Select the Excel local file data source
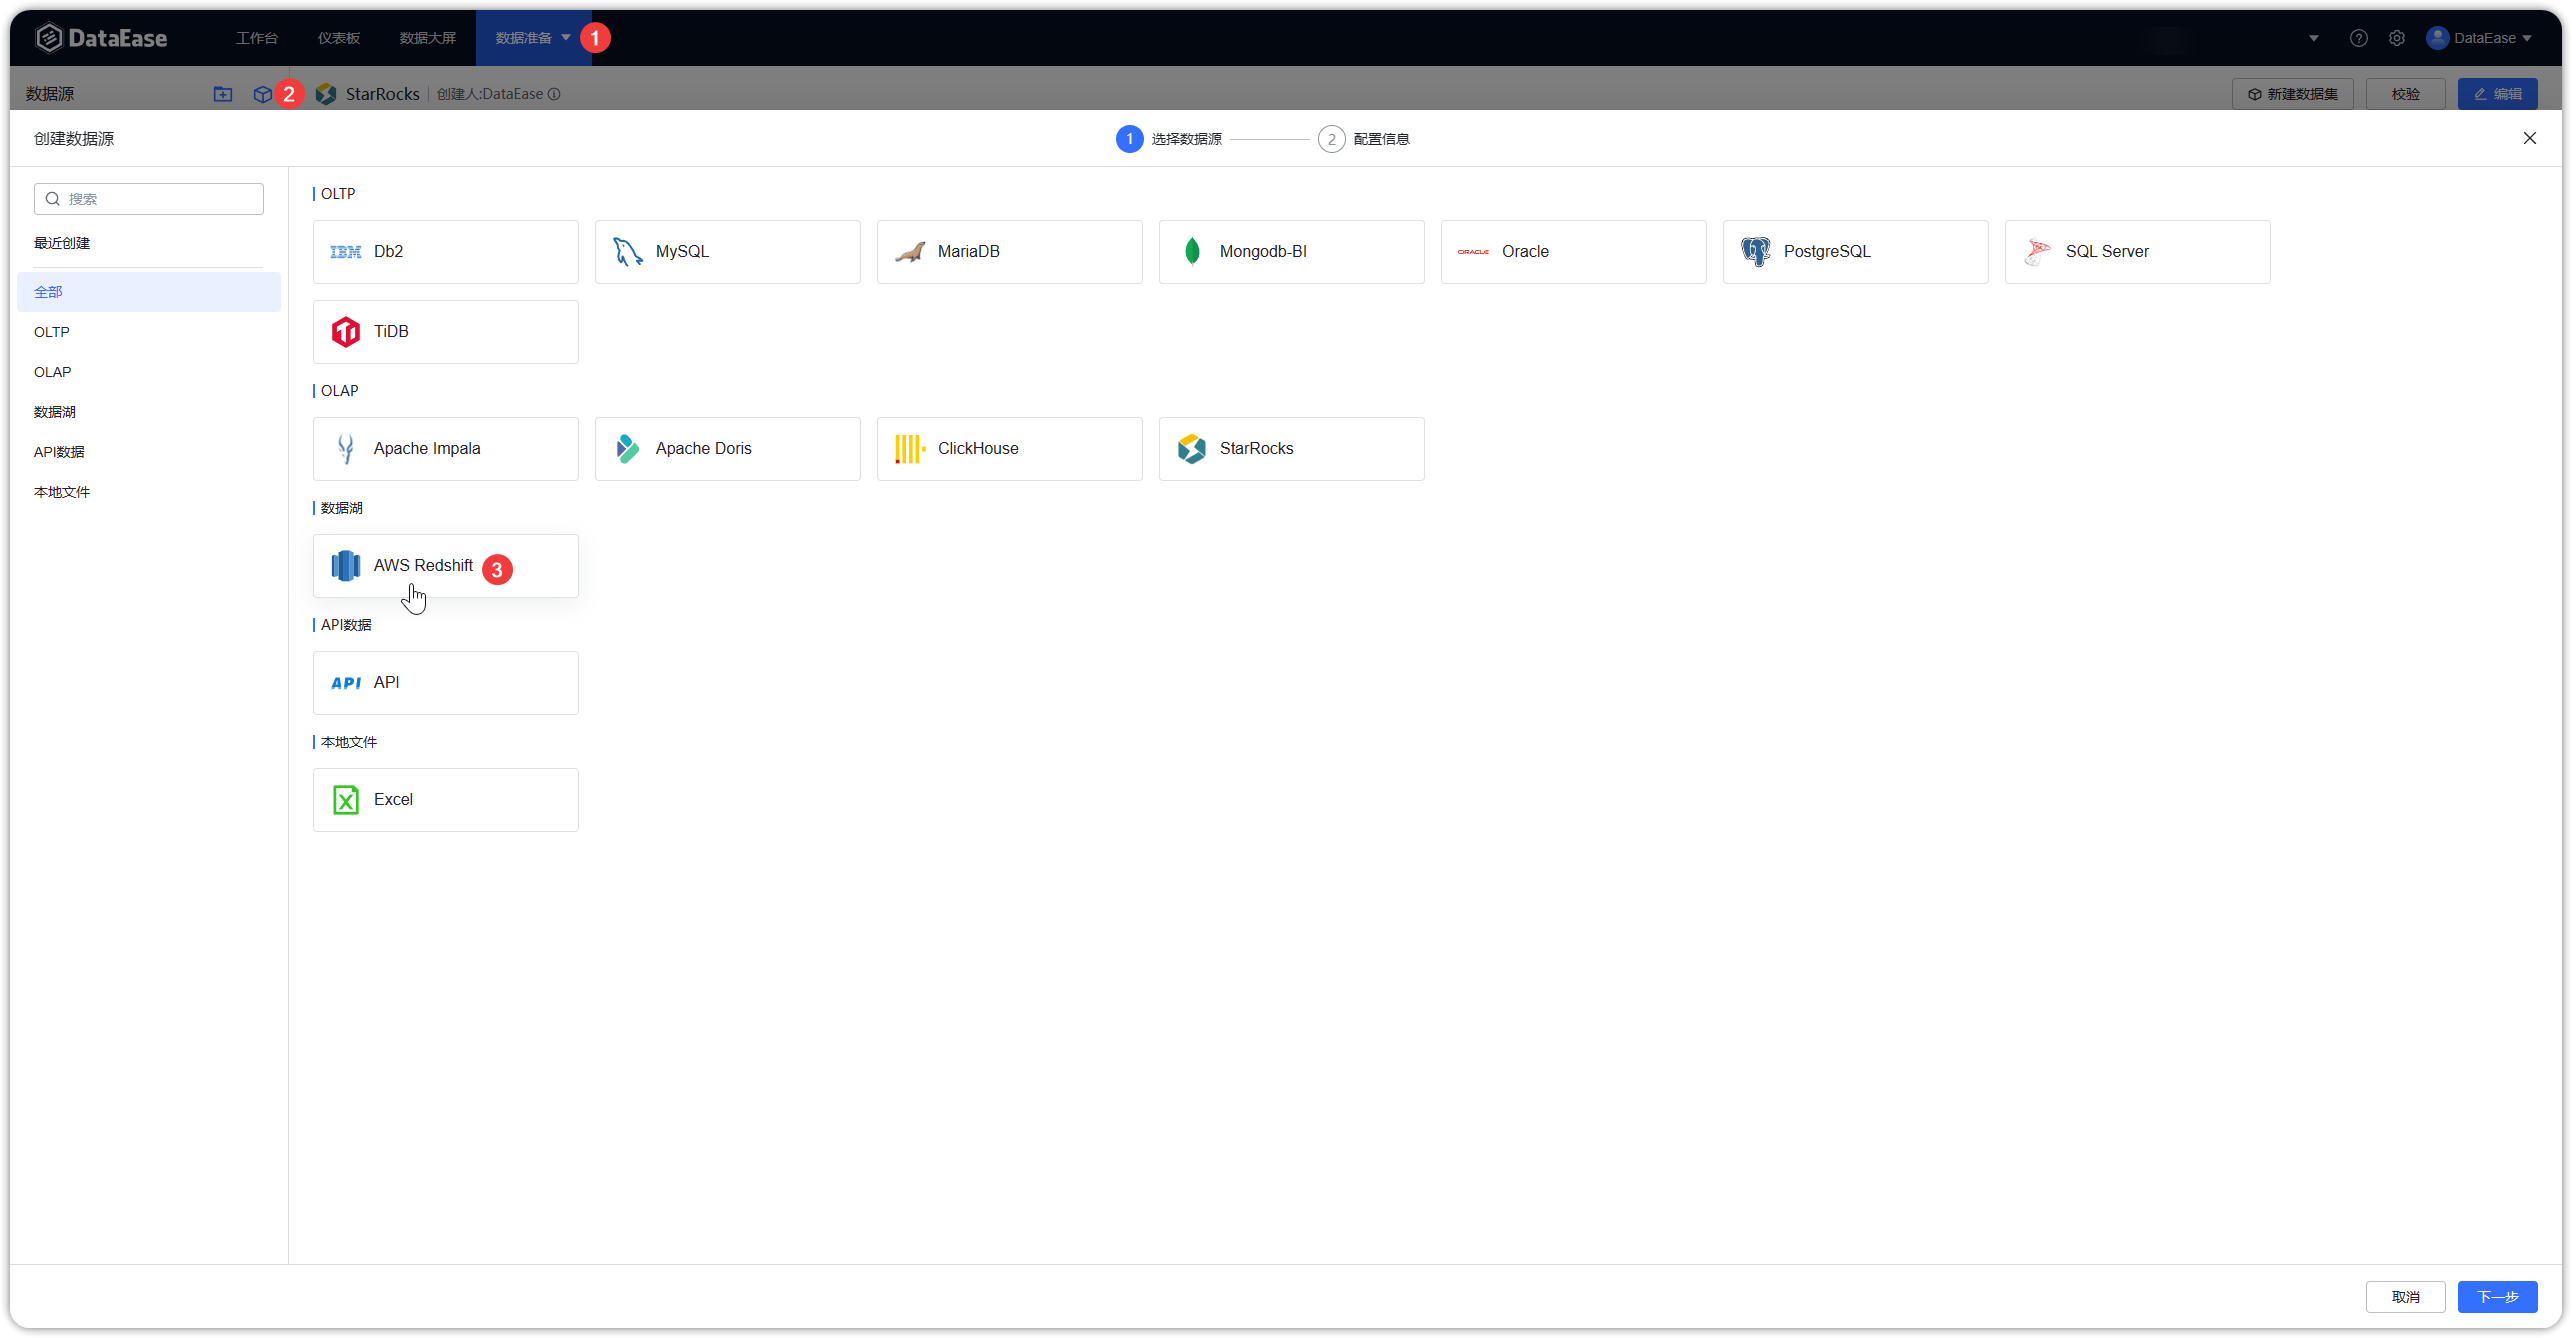 (x=445, y=799)
